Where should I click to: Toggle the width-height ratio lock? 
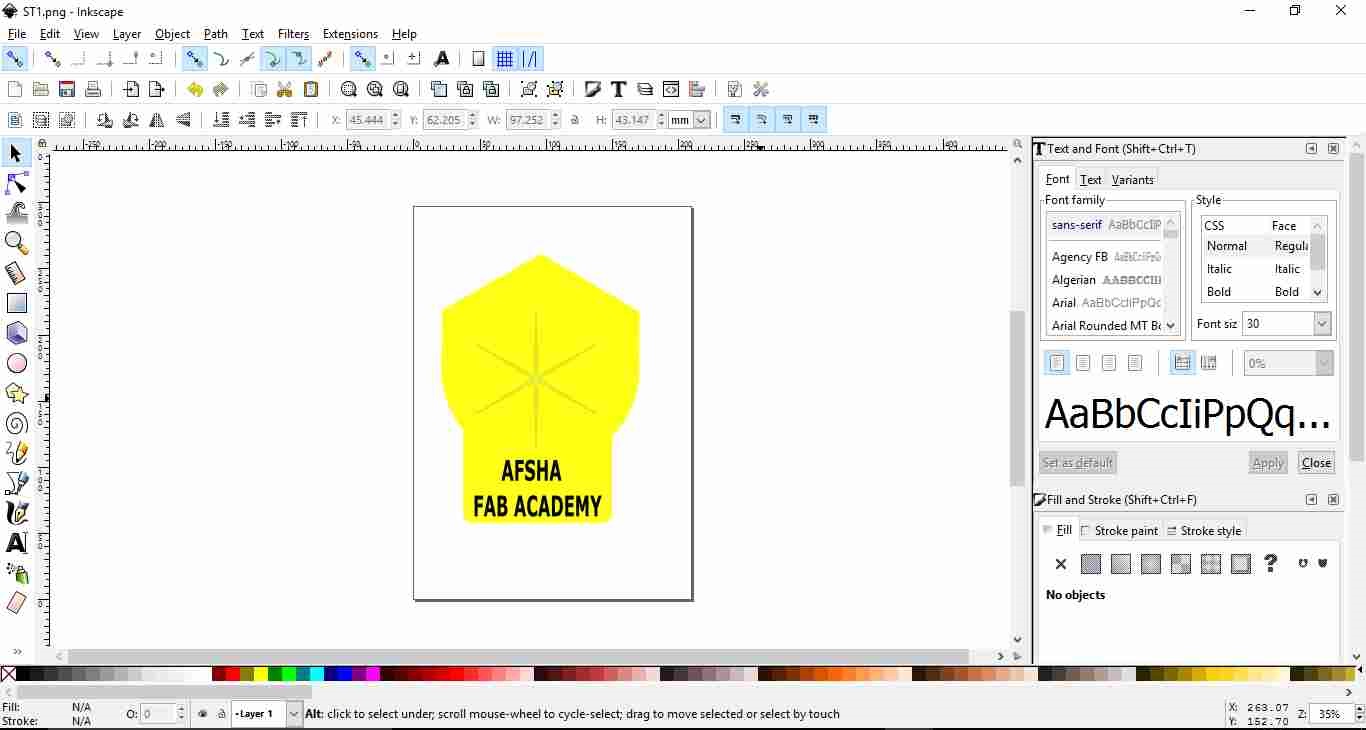(x=575, y=120)
